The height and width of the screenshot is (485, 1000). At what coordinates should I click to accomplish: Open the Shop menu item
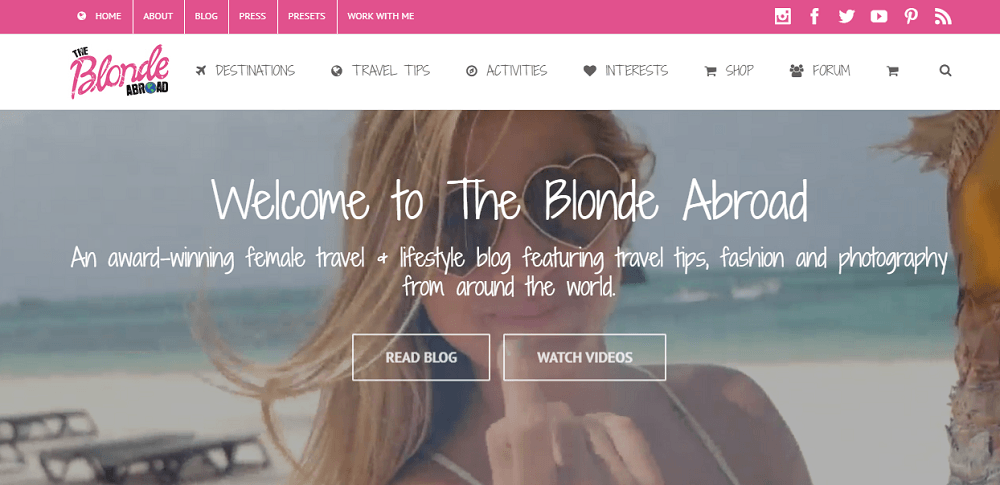click(x=729, y=70)
